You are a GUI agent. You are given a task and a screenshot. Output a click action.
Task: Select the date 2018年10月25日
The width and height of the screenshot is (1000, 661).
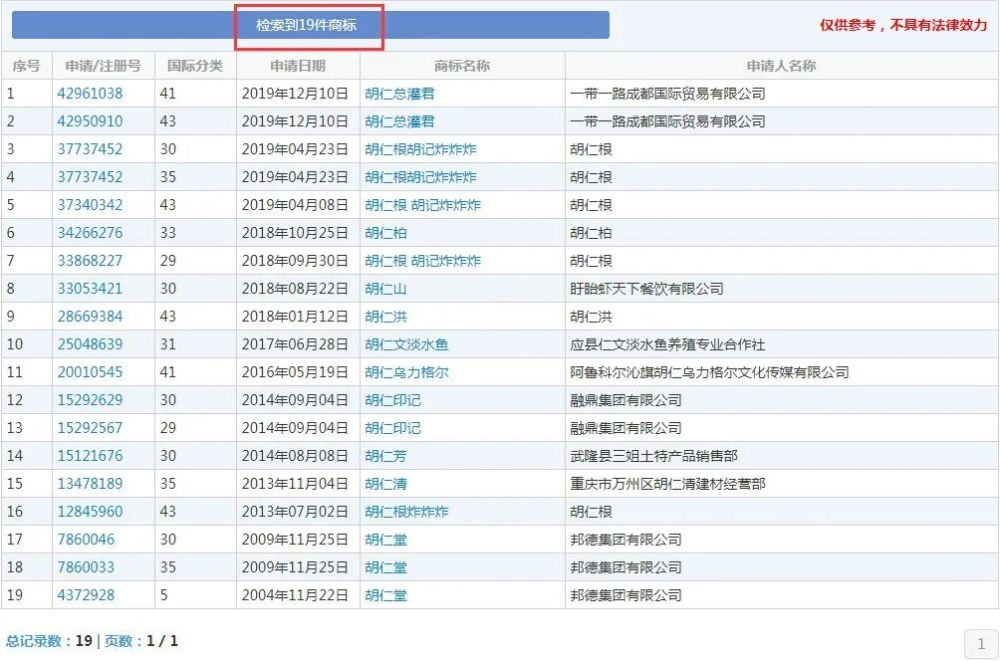[x=295, y=233]
